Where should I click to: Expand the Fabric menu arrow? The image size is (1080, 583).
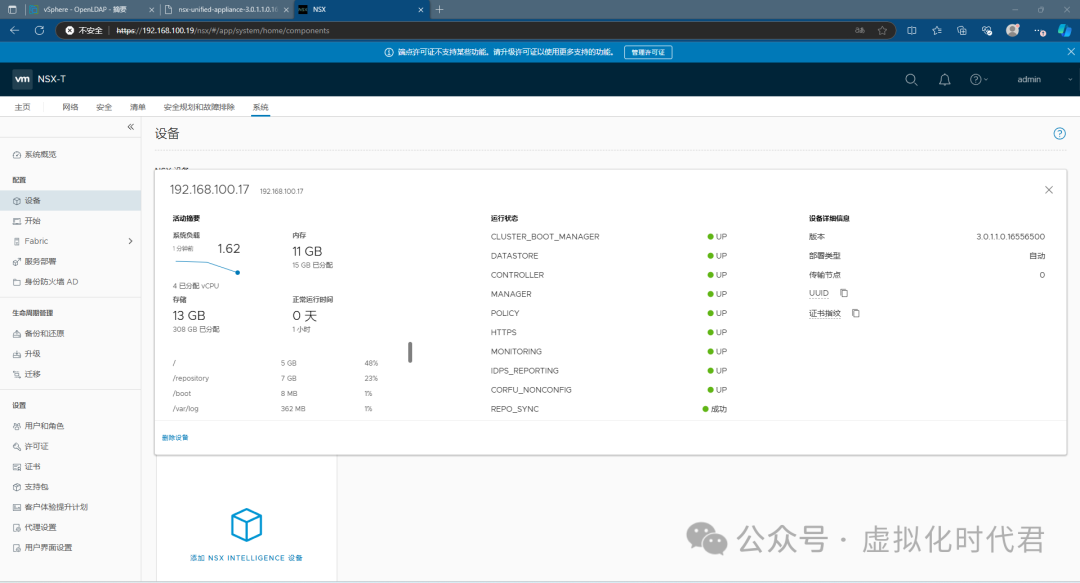click(x=130, y=241)
